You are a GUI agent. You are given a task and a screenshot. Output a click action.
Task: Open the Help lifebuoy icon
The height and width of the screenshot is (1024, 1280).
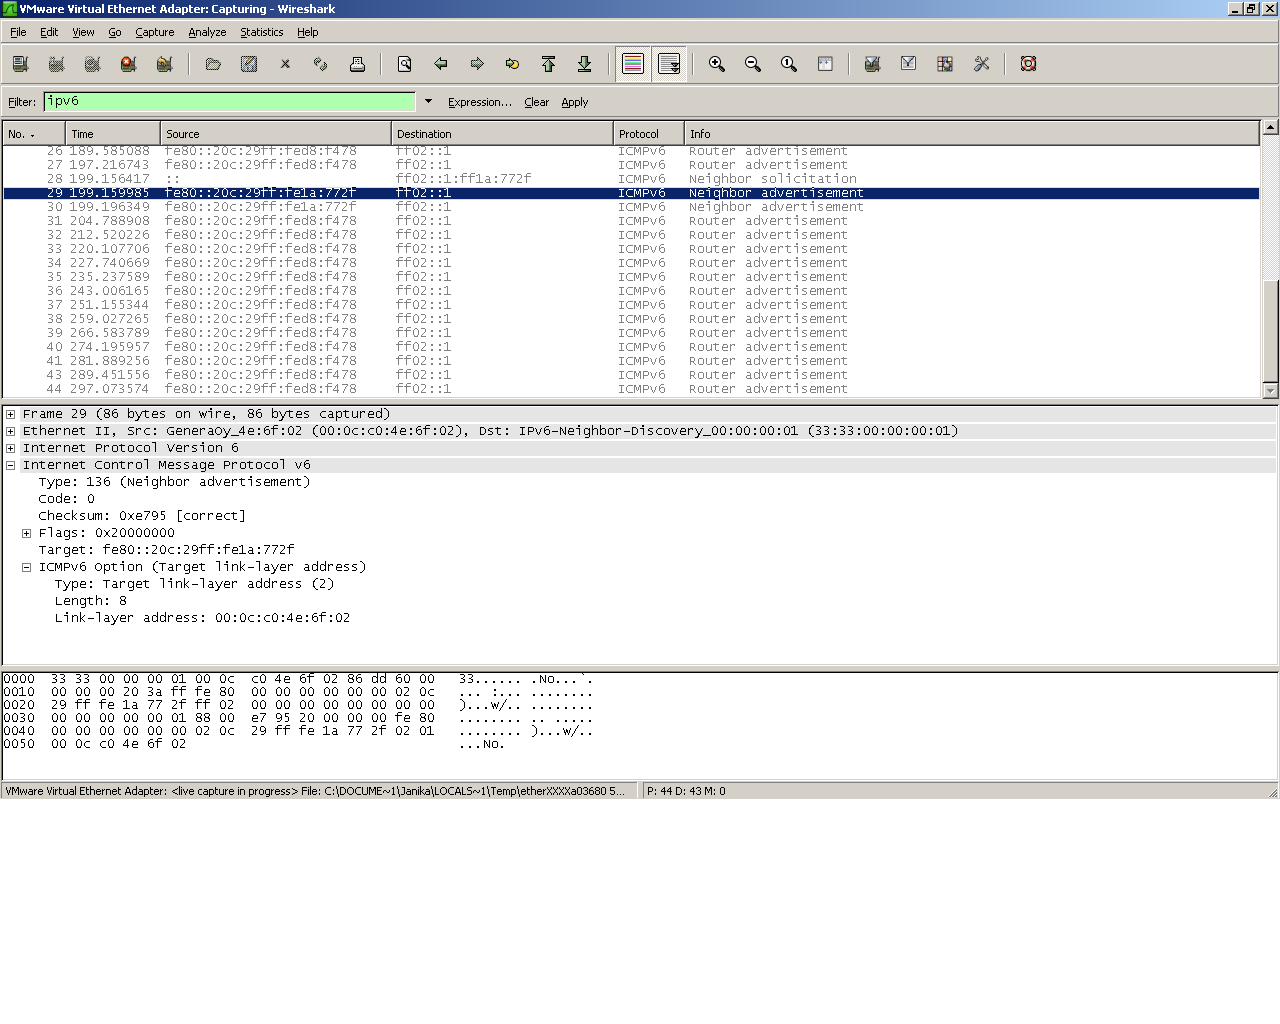point(1028,64)
